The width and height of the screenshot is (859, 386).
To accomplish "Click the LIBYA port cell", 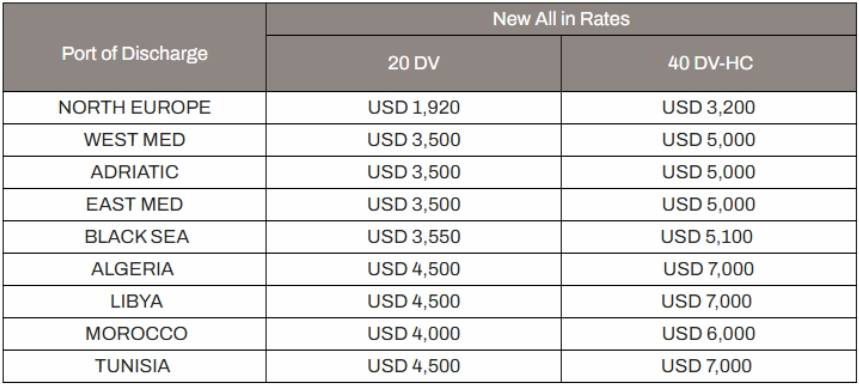I will pyautogui.click(x=134, y=302).
